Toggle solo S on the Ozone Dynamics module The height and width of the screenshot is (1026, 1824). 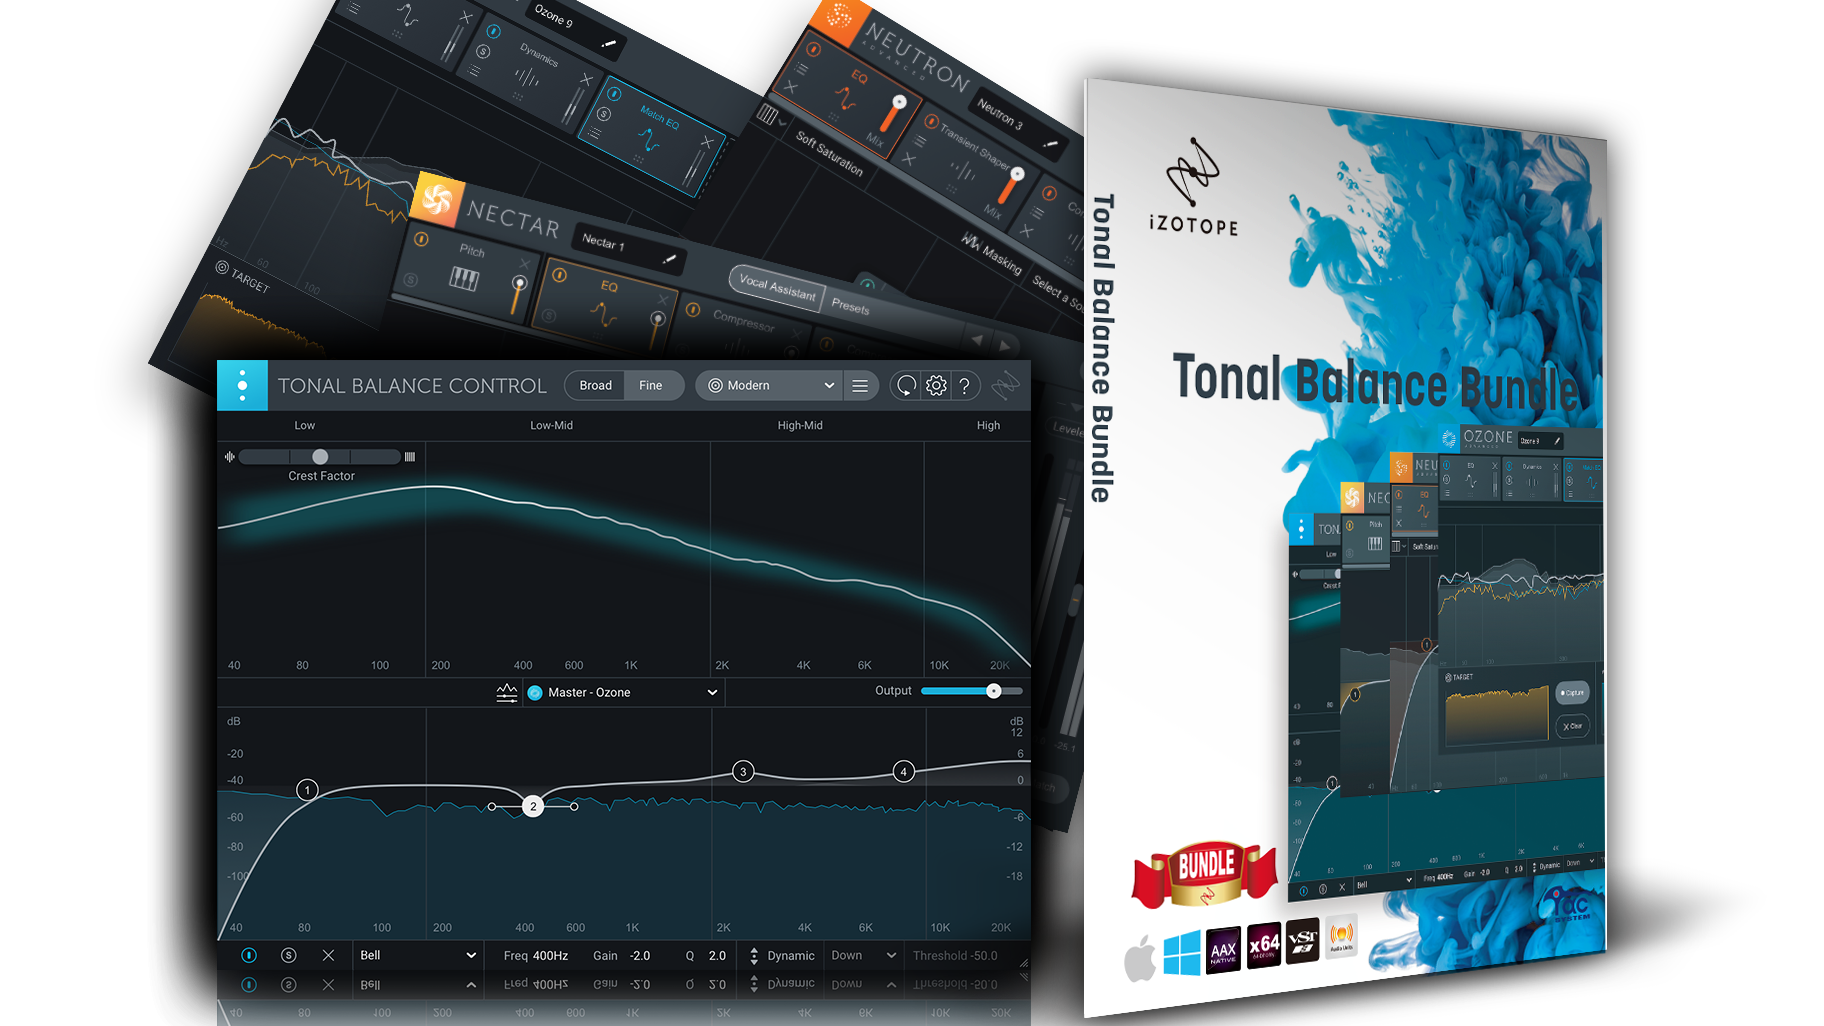[483, 50]
